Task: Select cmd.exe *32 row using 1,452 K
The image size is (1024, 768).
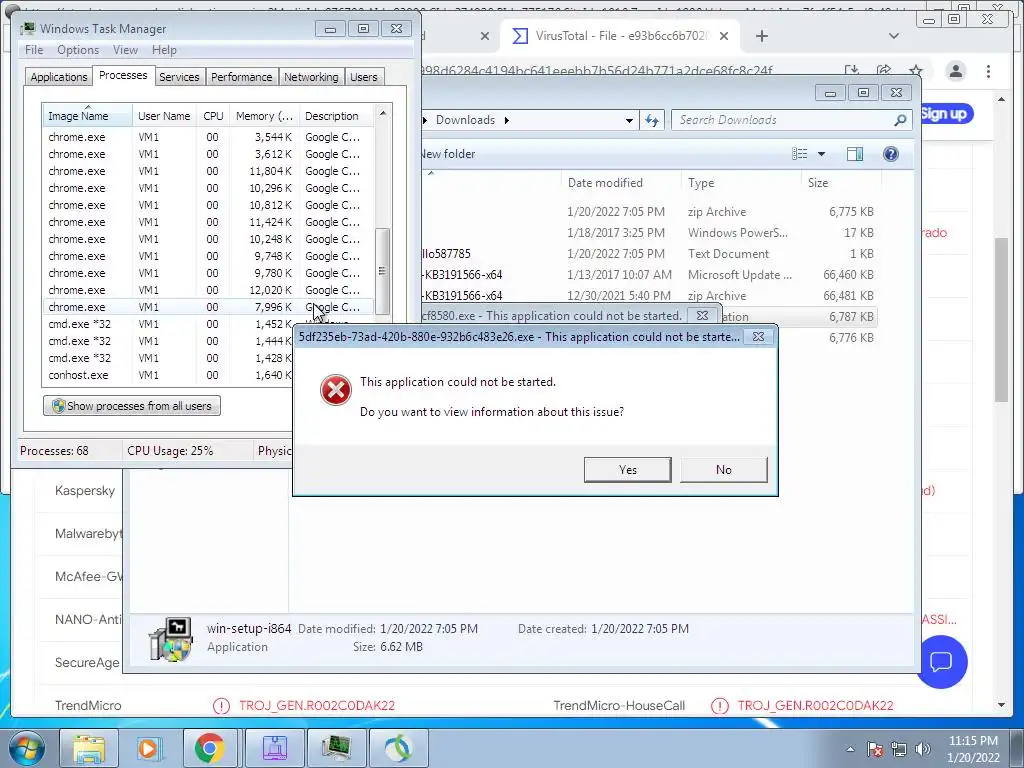Action: 167,324
